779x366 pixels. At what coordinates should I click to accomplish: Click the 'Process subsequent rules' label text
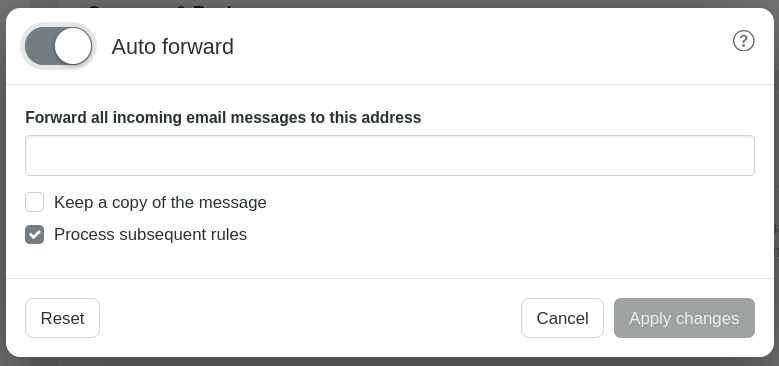click(151, 234)
